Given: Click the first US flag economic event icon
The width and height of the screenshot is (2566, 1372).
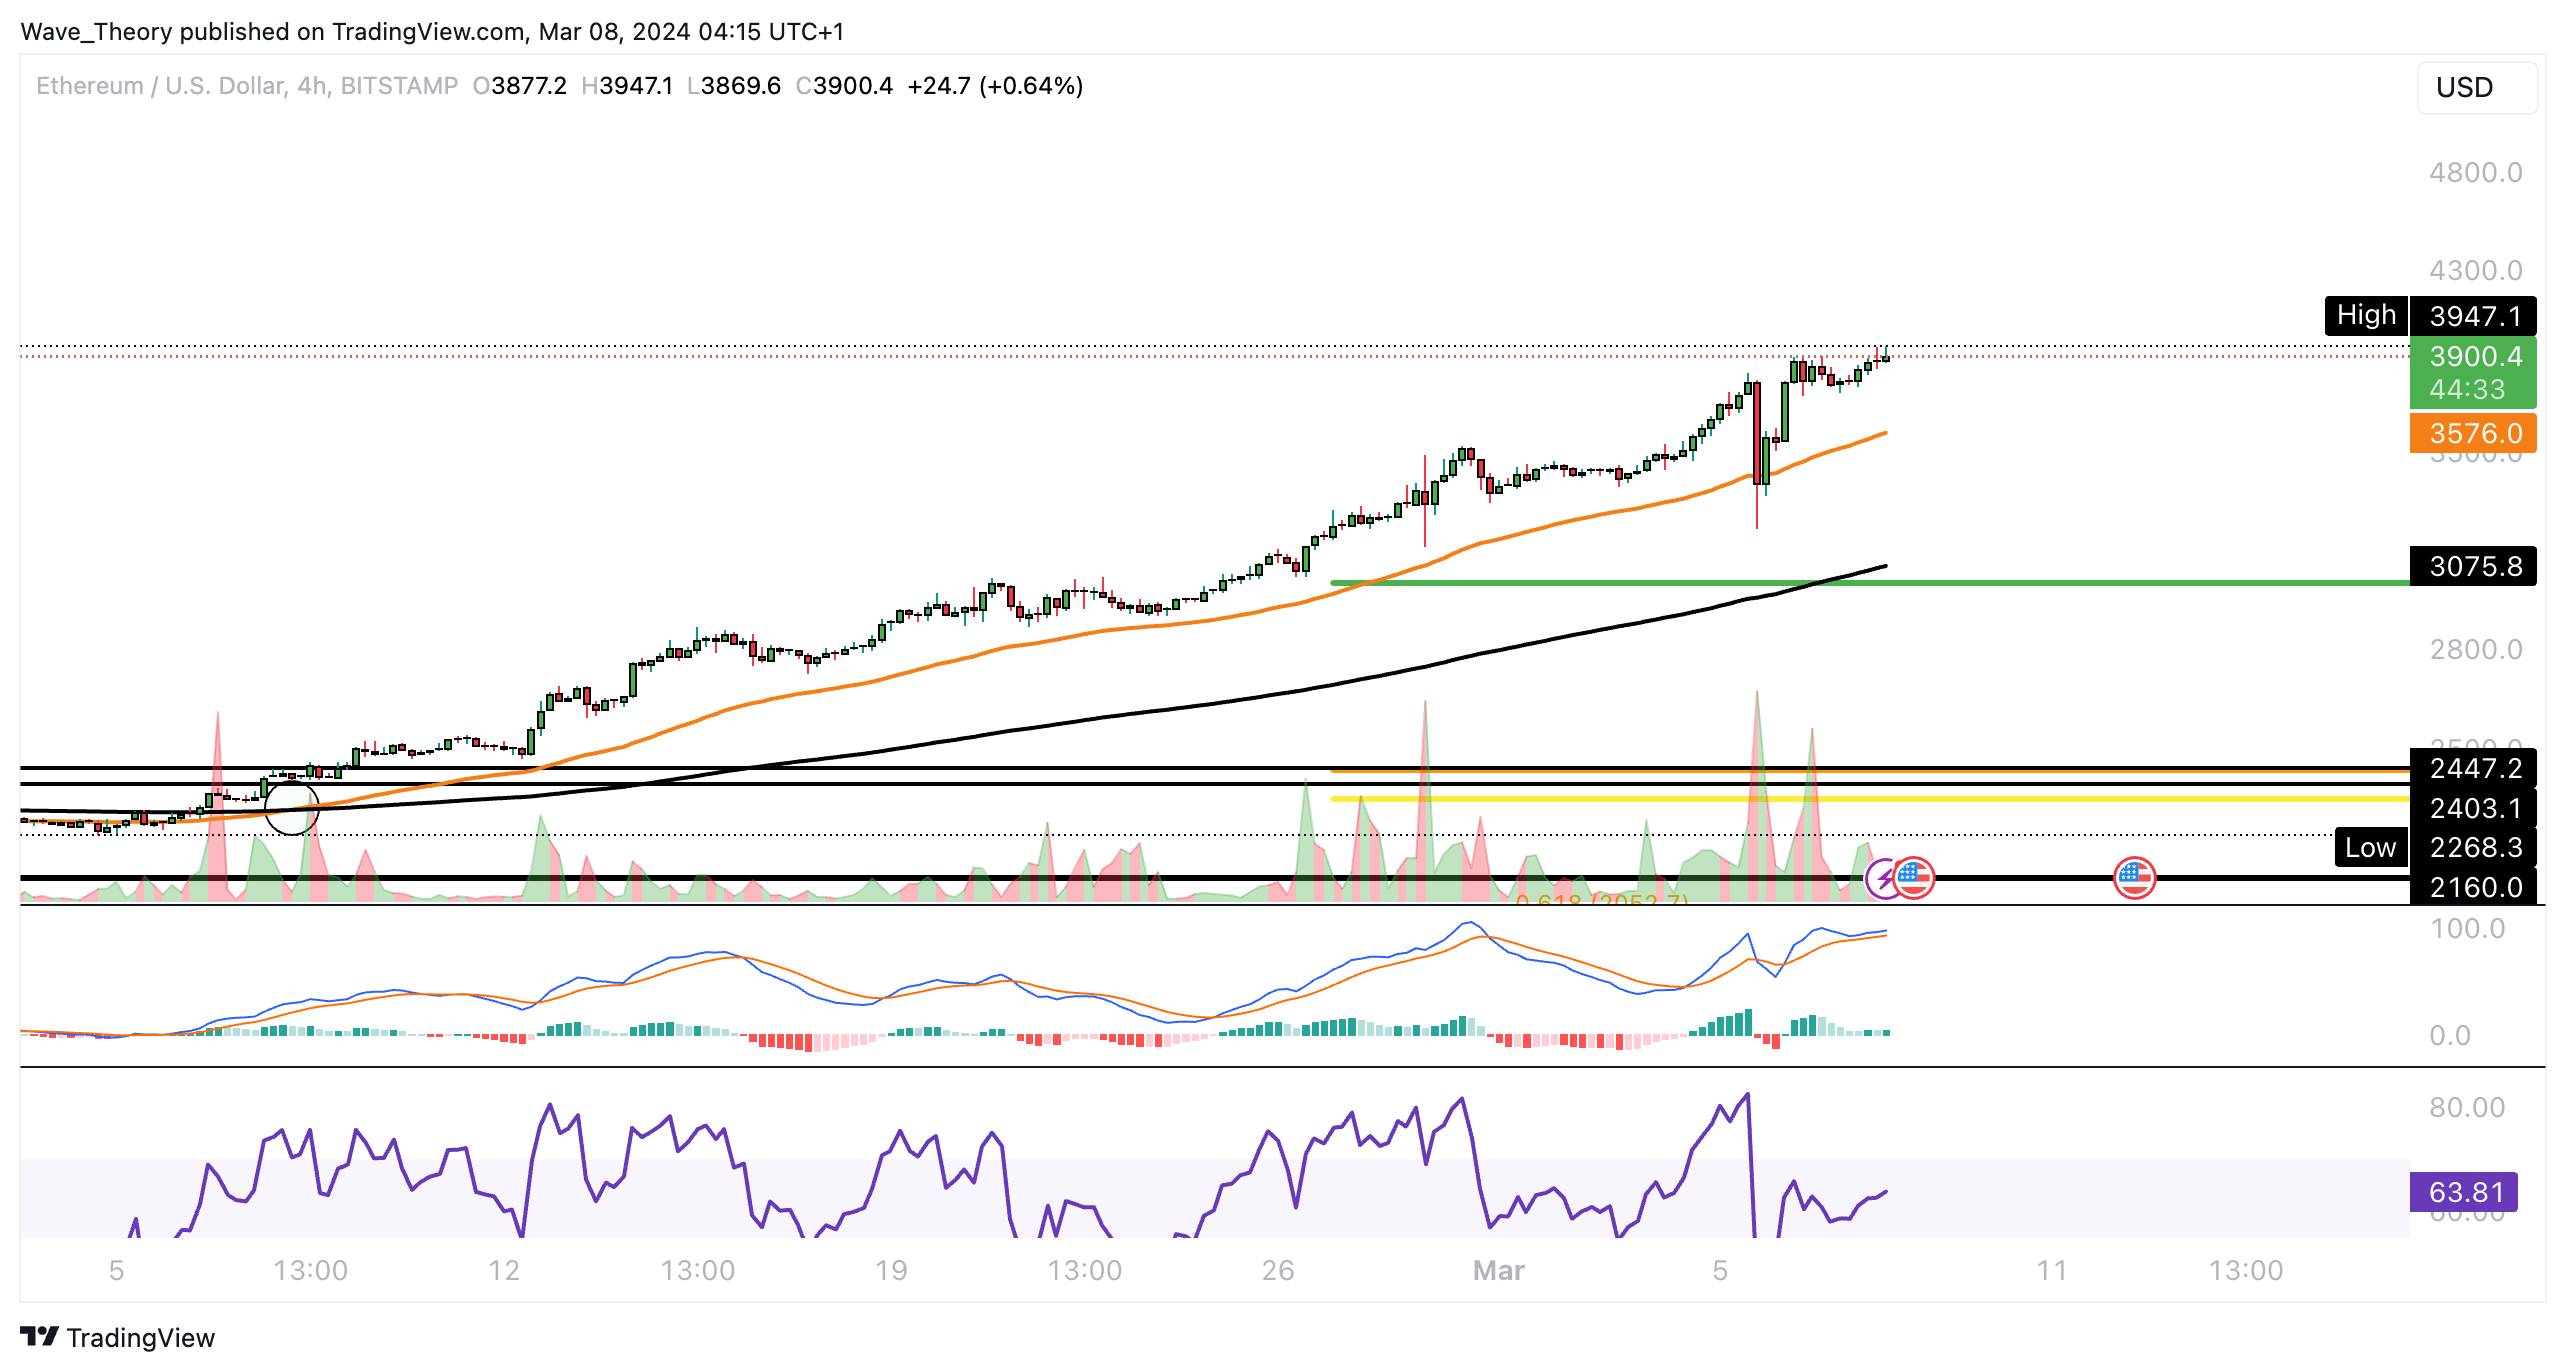Looking at the screenshot, I should point(1914,878).
